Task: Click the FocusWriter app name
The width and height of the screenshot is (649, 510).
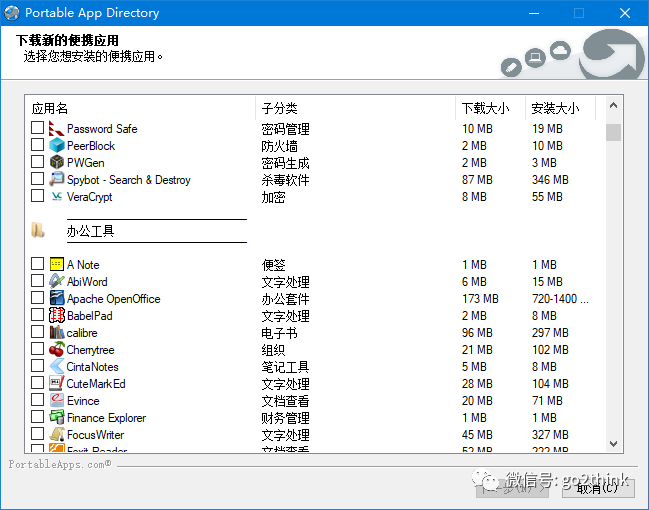Action: (95, 435)
